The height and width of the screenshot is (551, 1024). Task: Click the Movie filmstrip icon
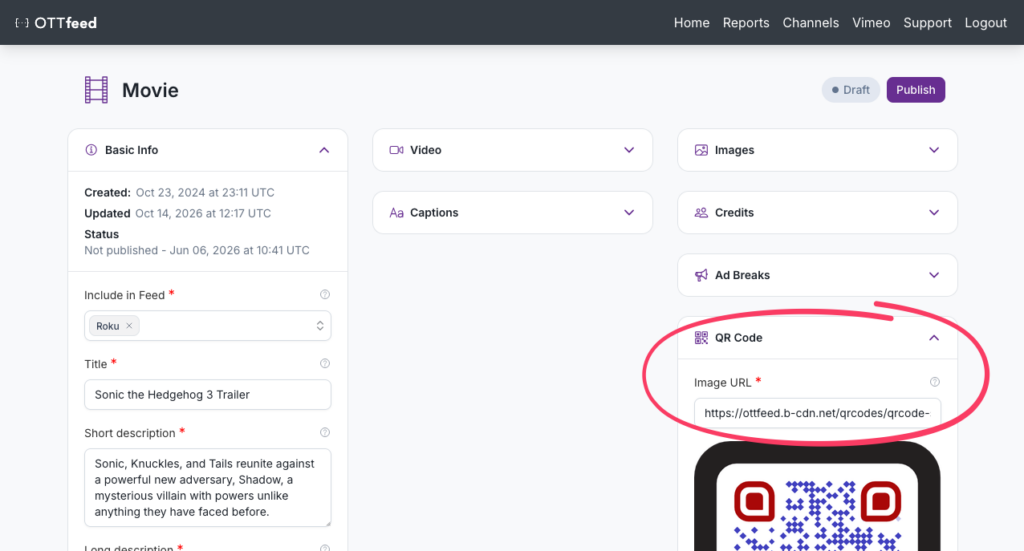tap(96, 90)
